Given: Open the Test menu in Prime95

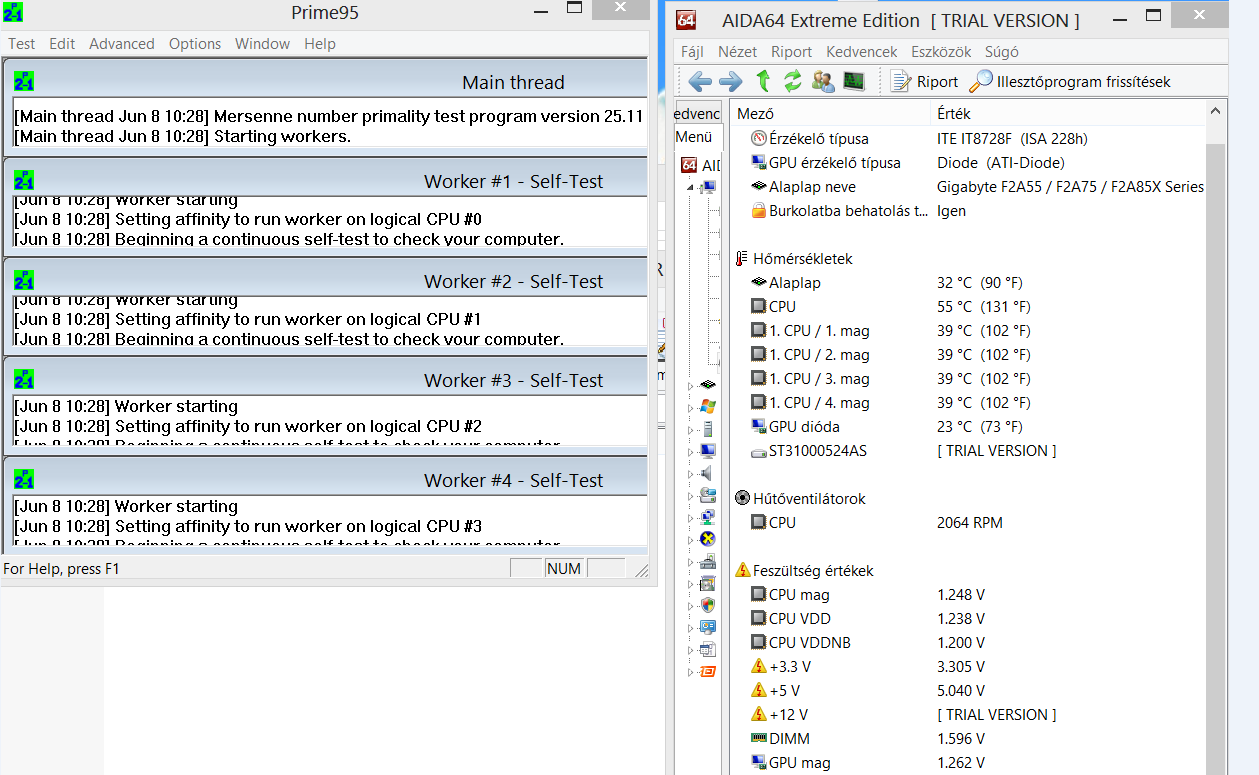Looking at the screenshot, I should pyautogui.click(x=22, y=44).
